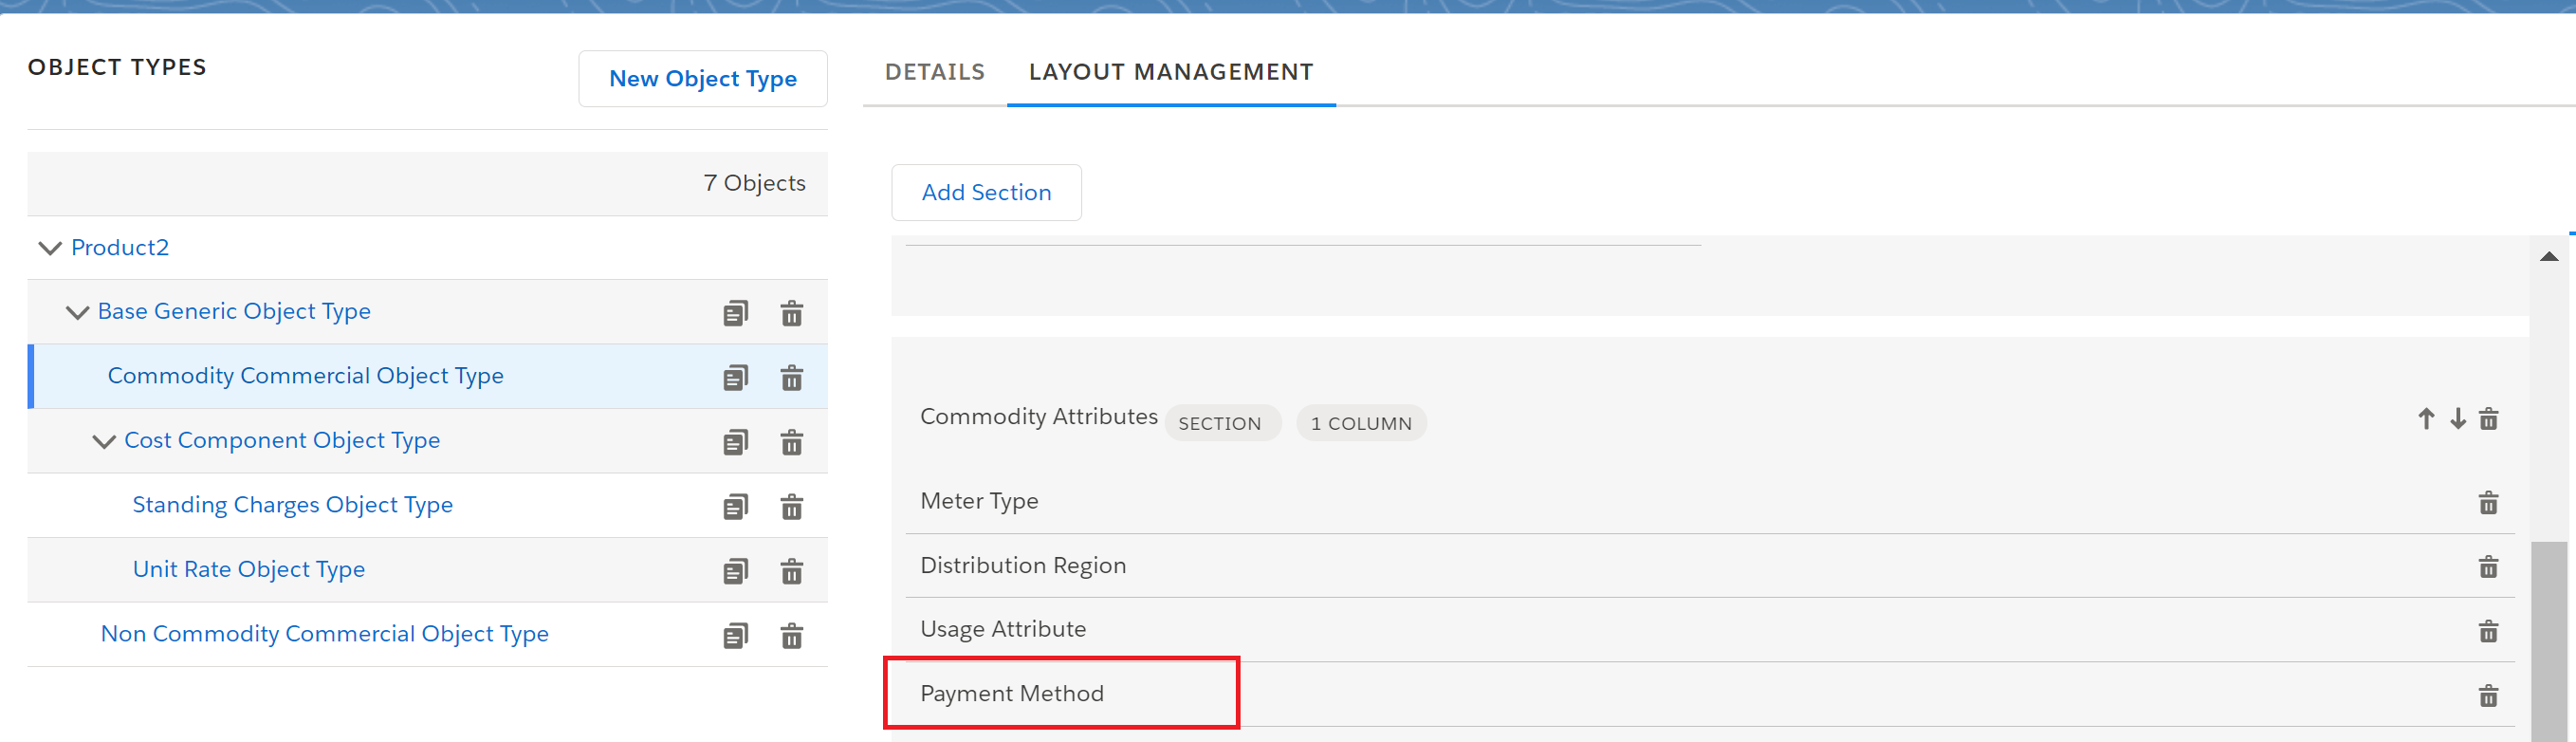
Task: Select Commodity Commercial Object Type
Action: click(305, 376)
